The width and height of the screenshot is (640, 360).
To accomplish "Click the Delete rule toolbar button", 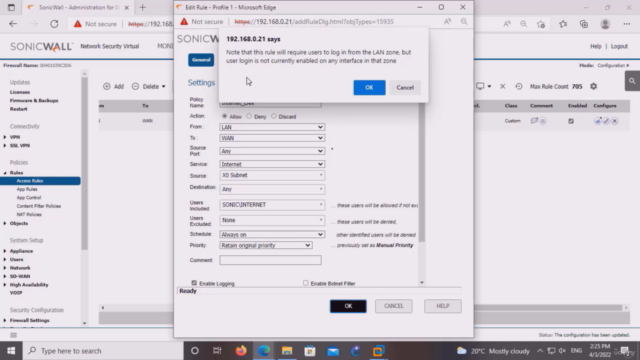I will coord(149,86).
